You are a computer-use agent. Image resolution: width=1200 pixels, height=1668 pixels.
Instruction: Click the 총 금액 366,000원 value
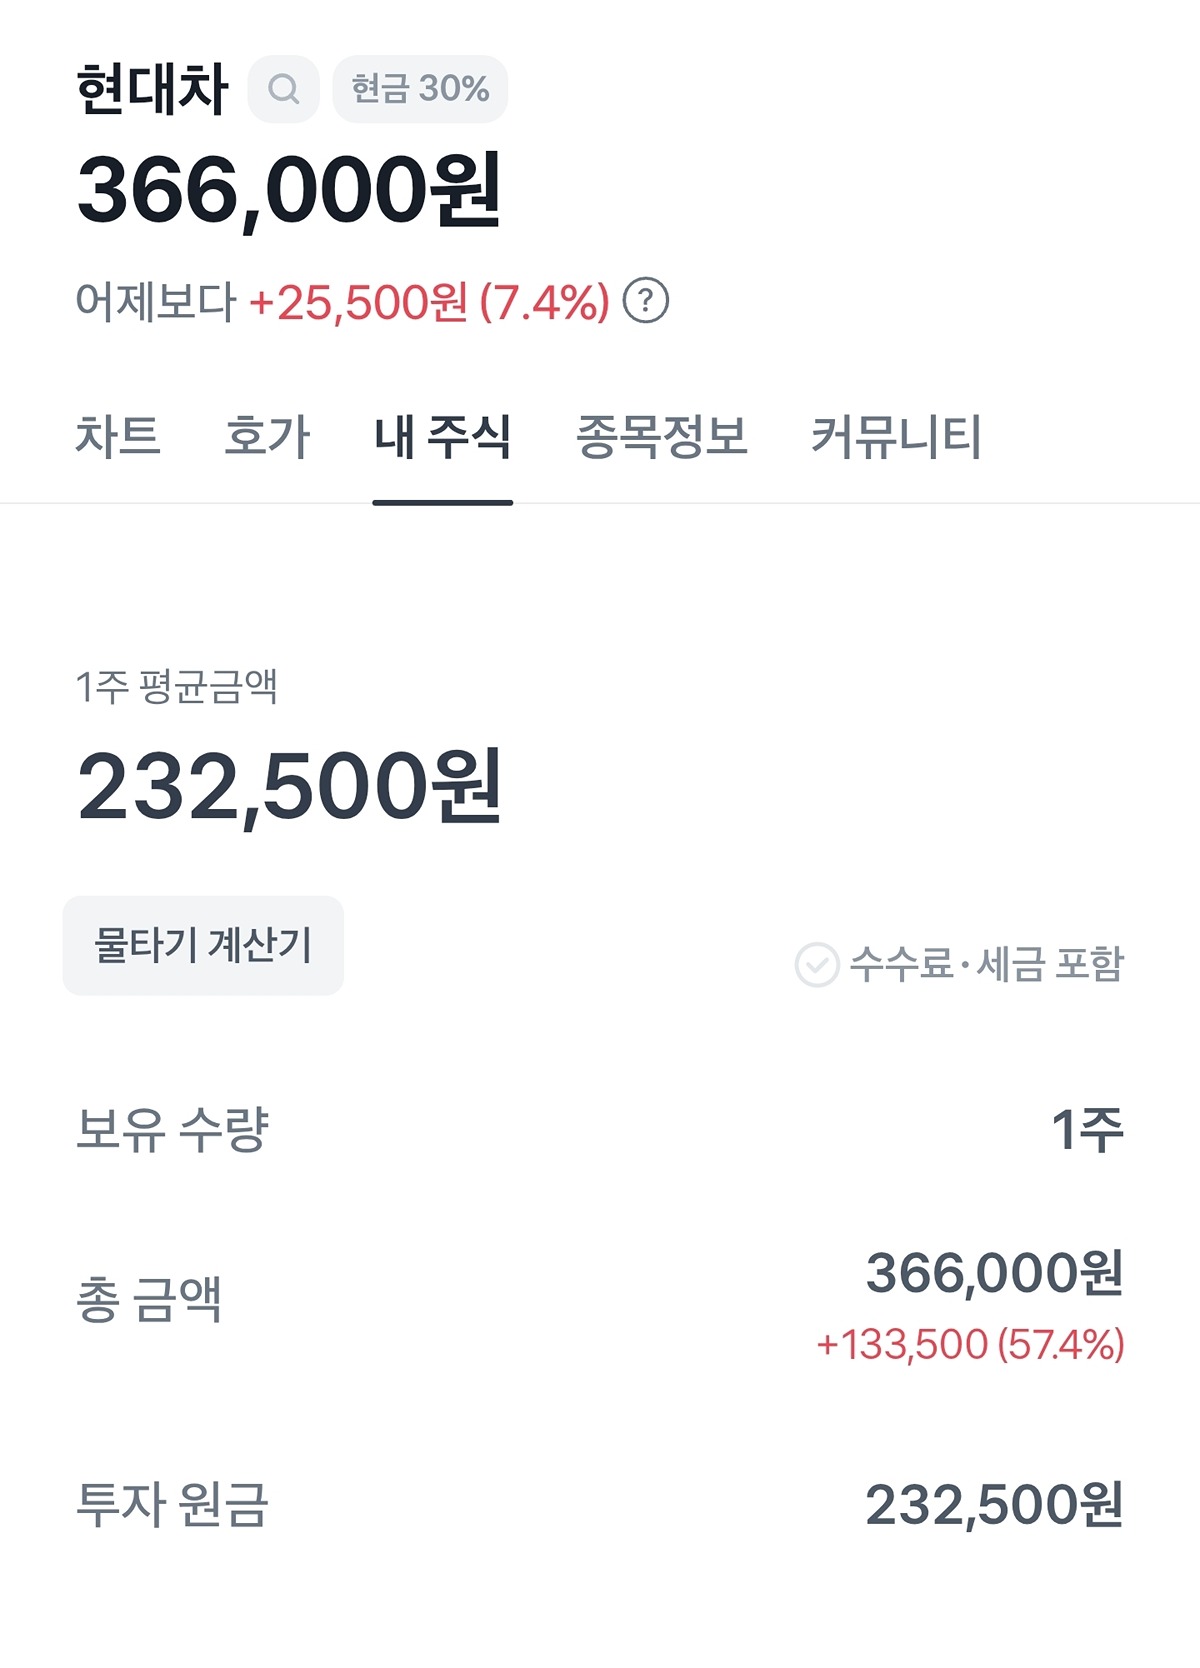point(994,1273)
